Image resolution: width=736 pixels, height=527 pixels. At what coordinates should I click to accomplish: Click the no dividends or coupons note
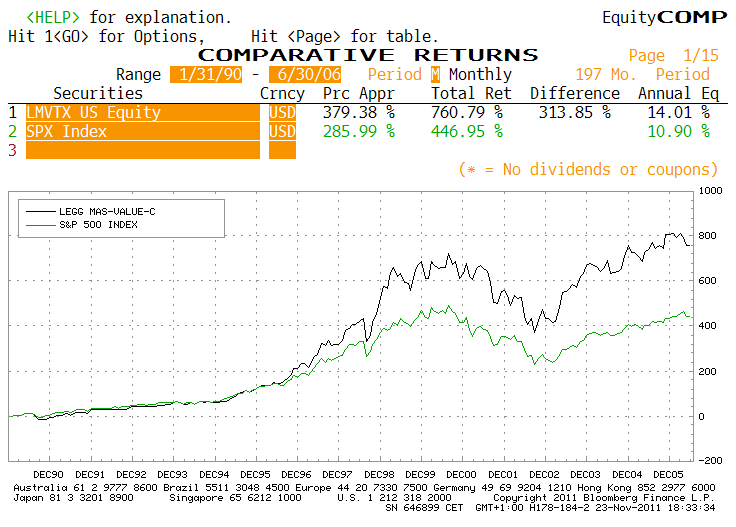tap(589, 169)
